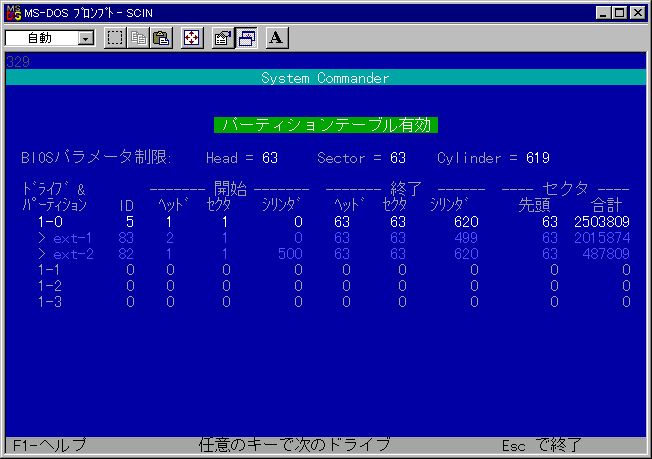Click the Paste clipboard toolbar icon
The width and height of the screenshot is (652, 459).
161,38
